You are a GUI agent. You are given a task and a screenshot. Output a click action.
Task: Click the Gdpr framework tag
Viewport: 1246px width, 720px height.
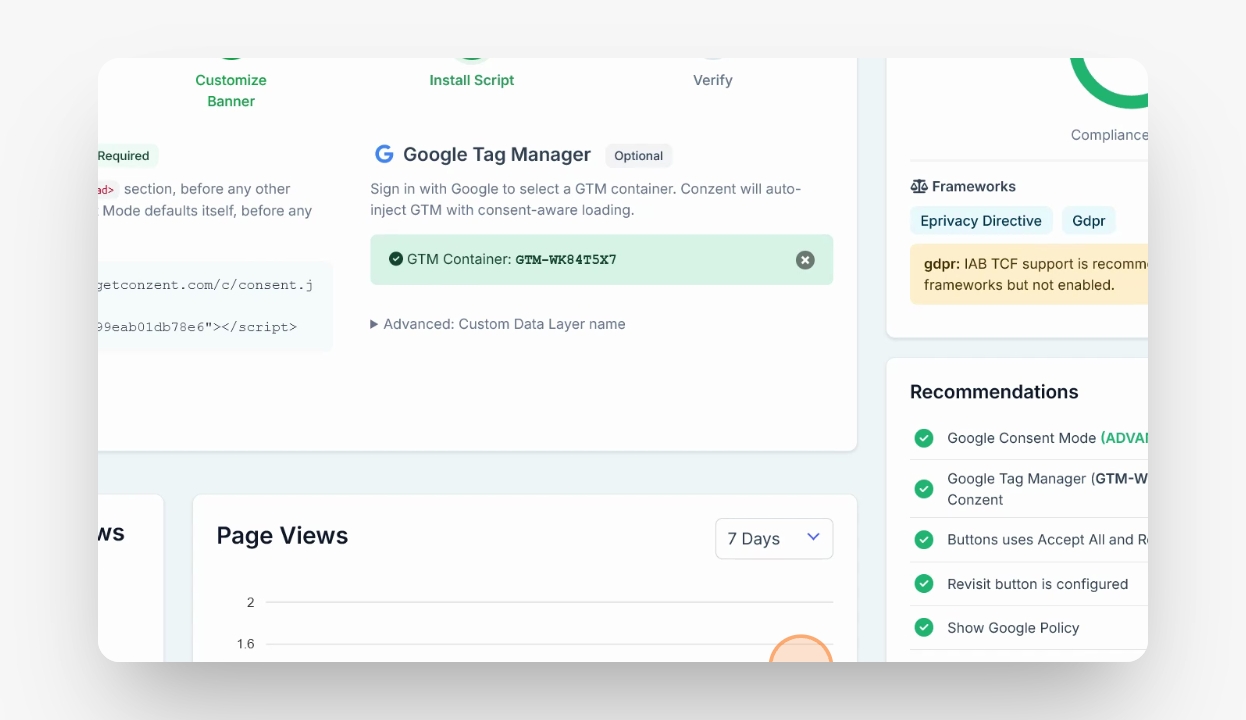click(1089, 221)
